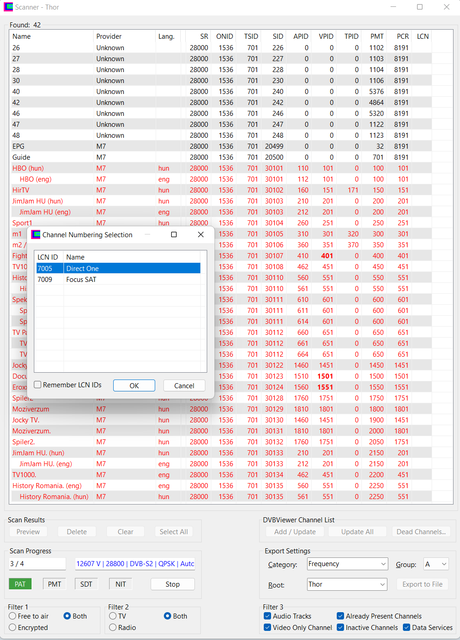Select the Free to air radio option

coord(13,616)
